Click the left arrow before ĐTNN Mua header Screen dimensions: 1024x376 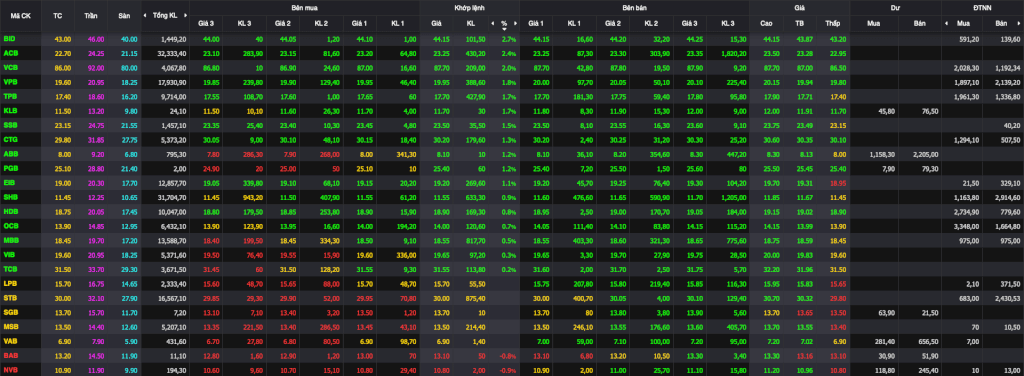(x=946, y=24)
